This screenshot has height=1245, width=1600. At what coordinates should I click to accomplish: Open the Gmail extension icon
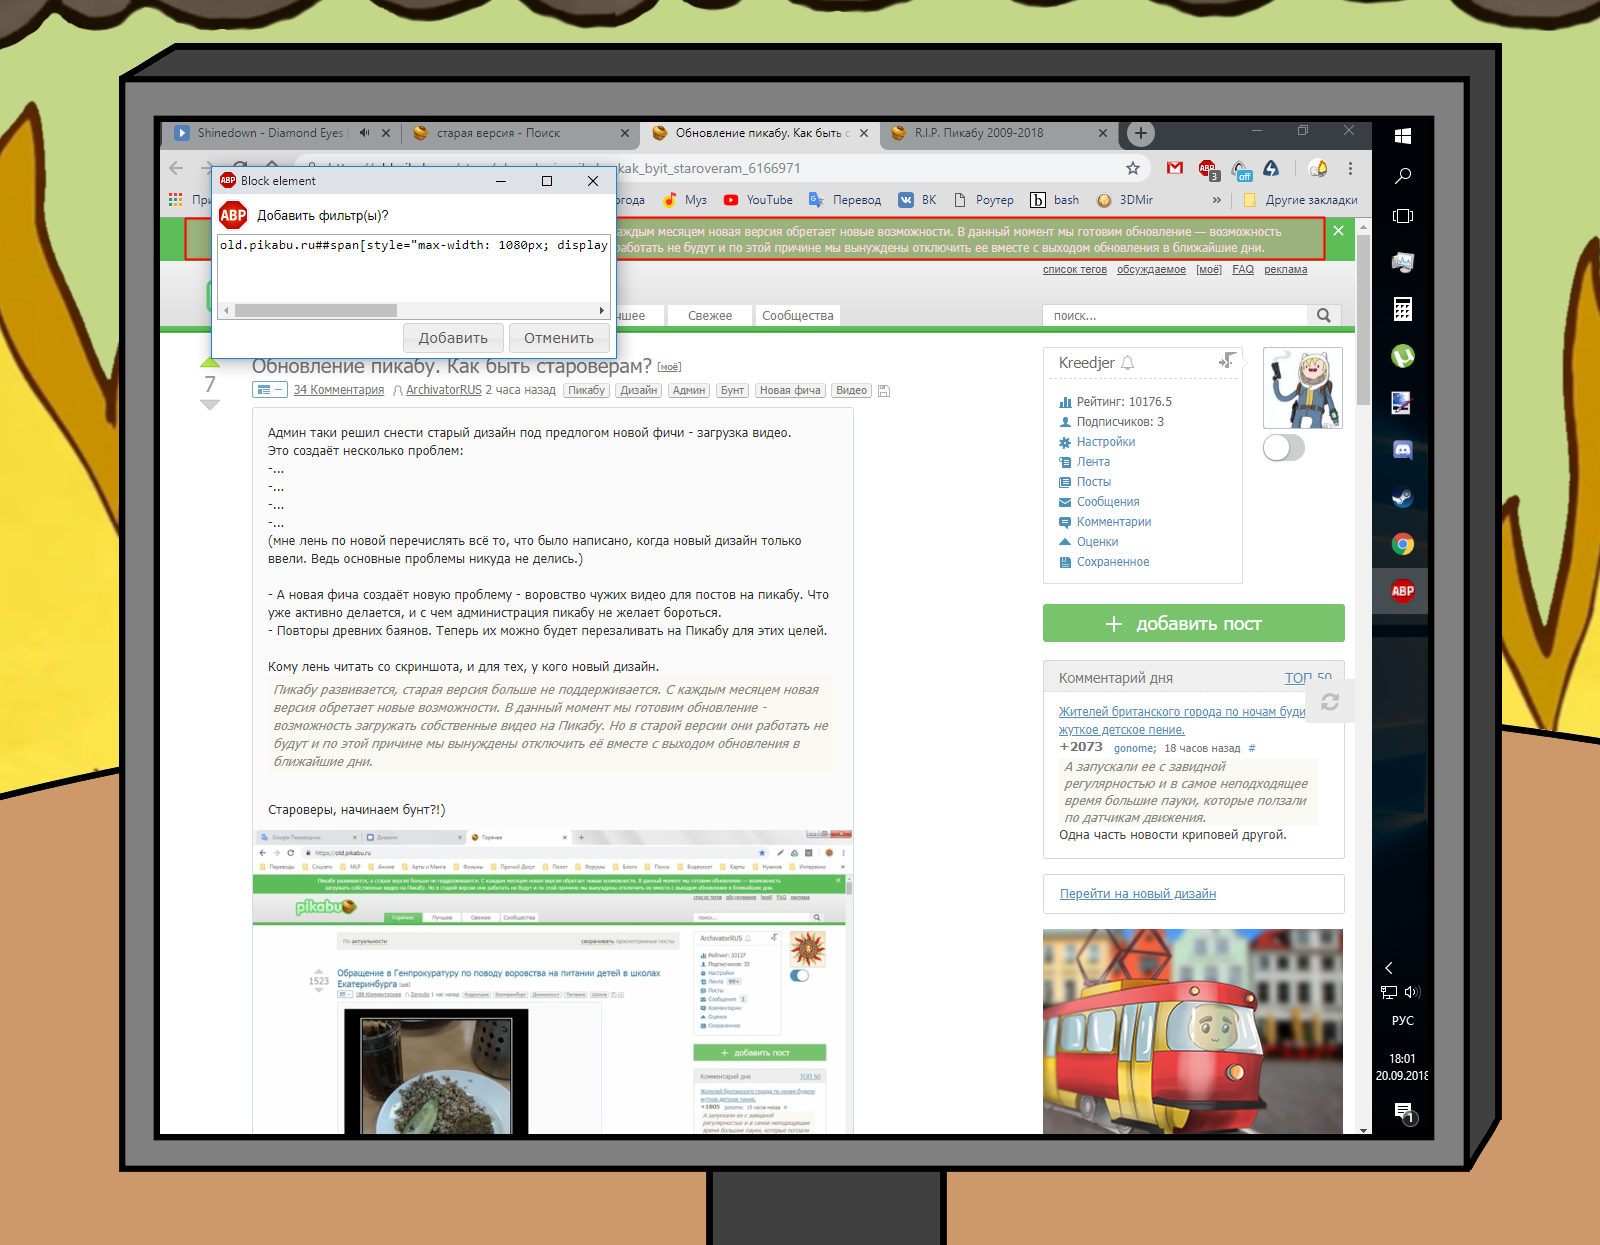1175,168
